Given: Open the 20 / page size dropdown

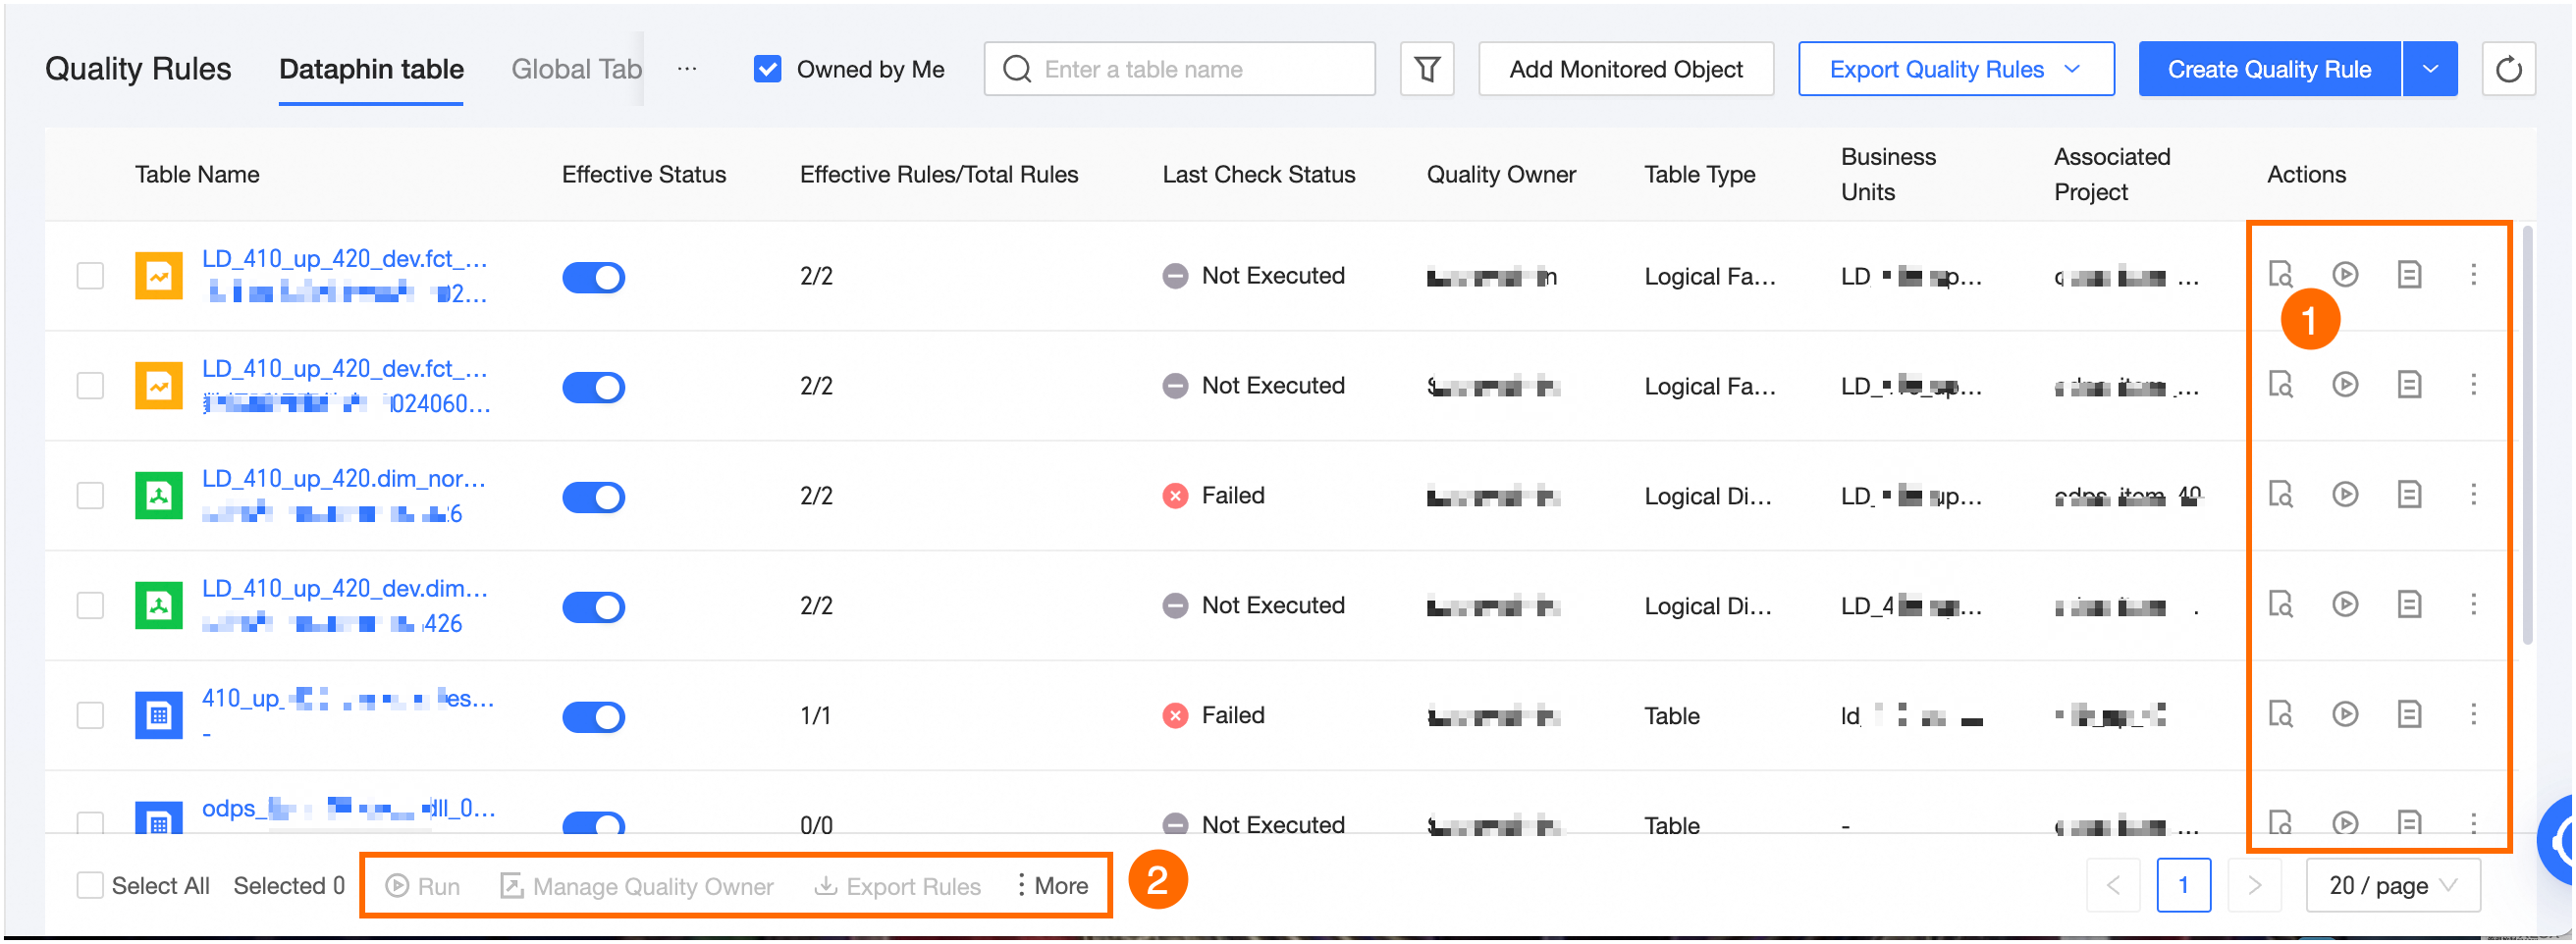Looking at the screenshot, I should click(2391, 885).
